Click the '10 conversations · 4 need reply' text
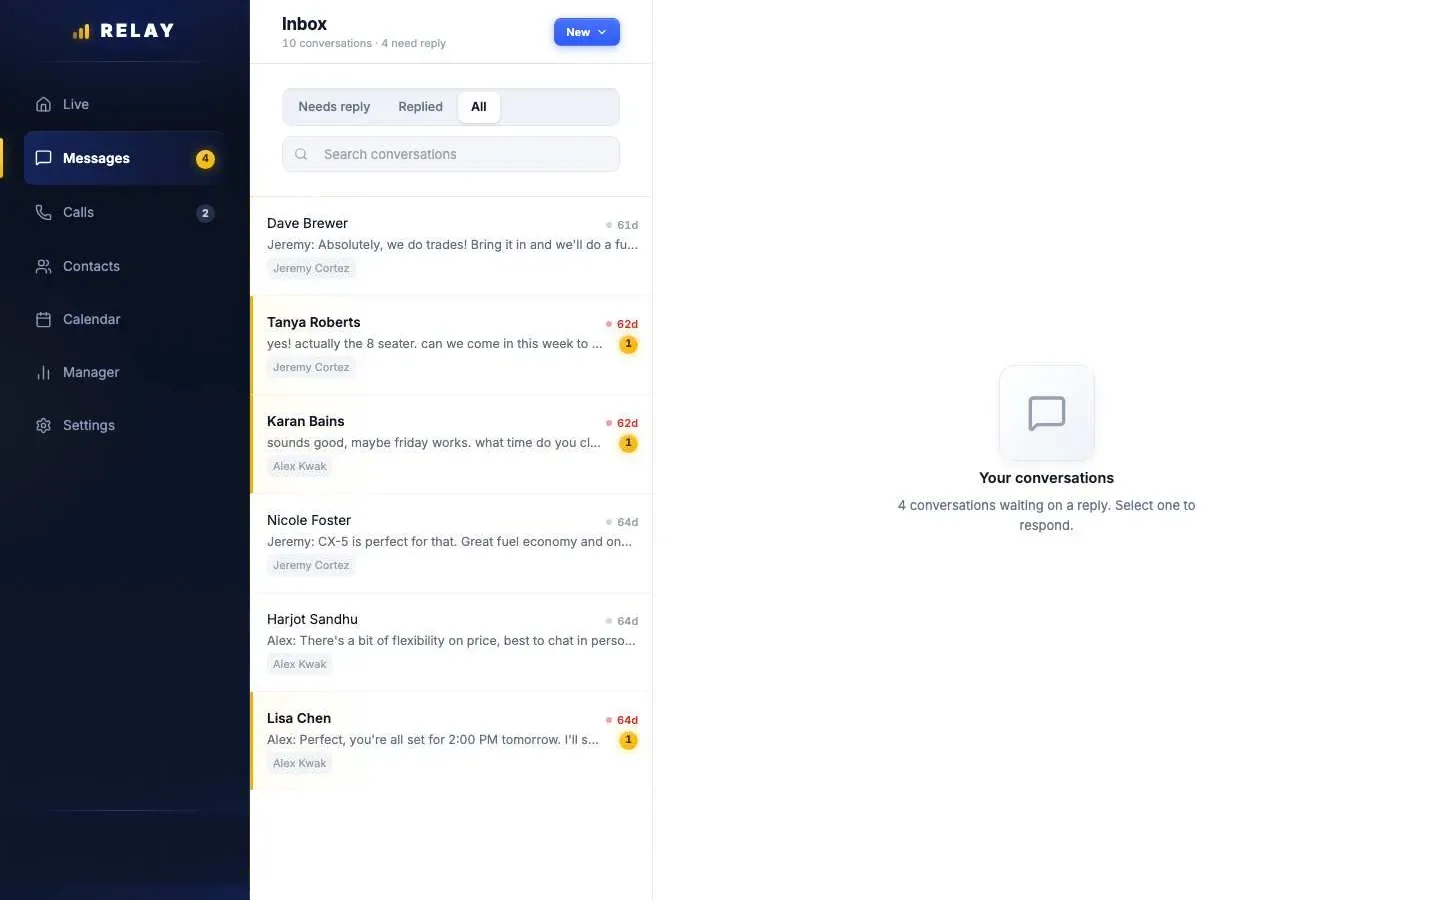1440x900 pixels. pyautogui.click(x=364, y=43)
